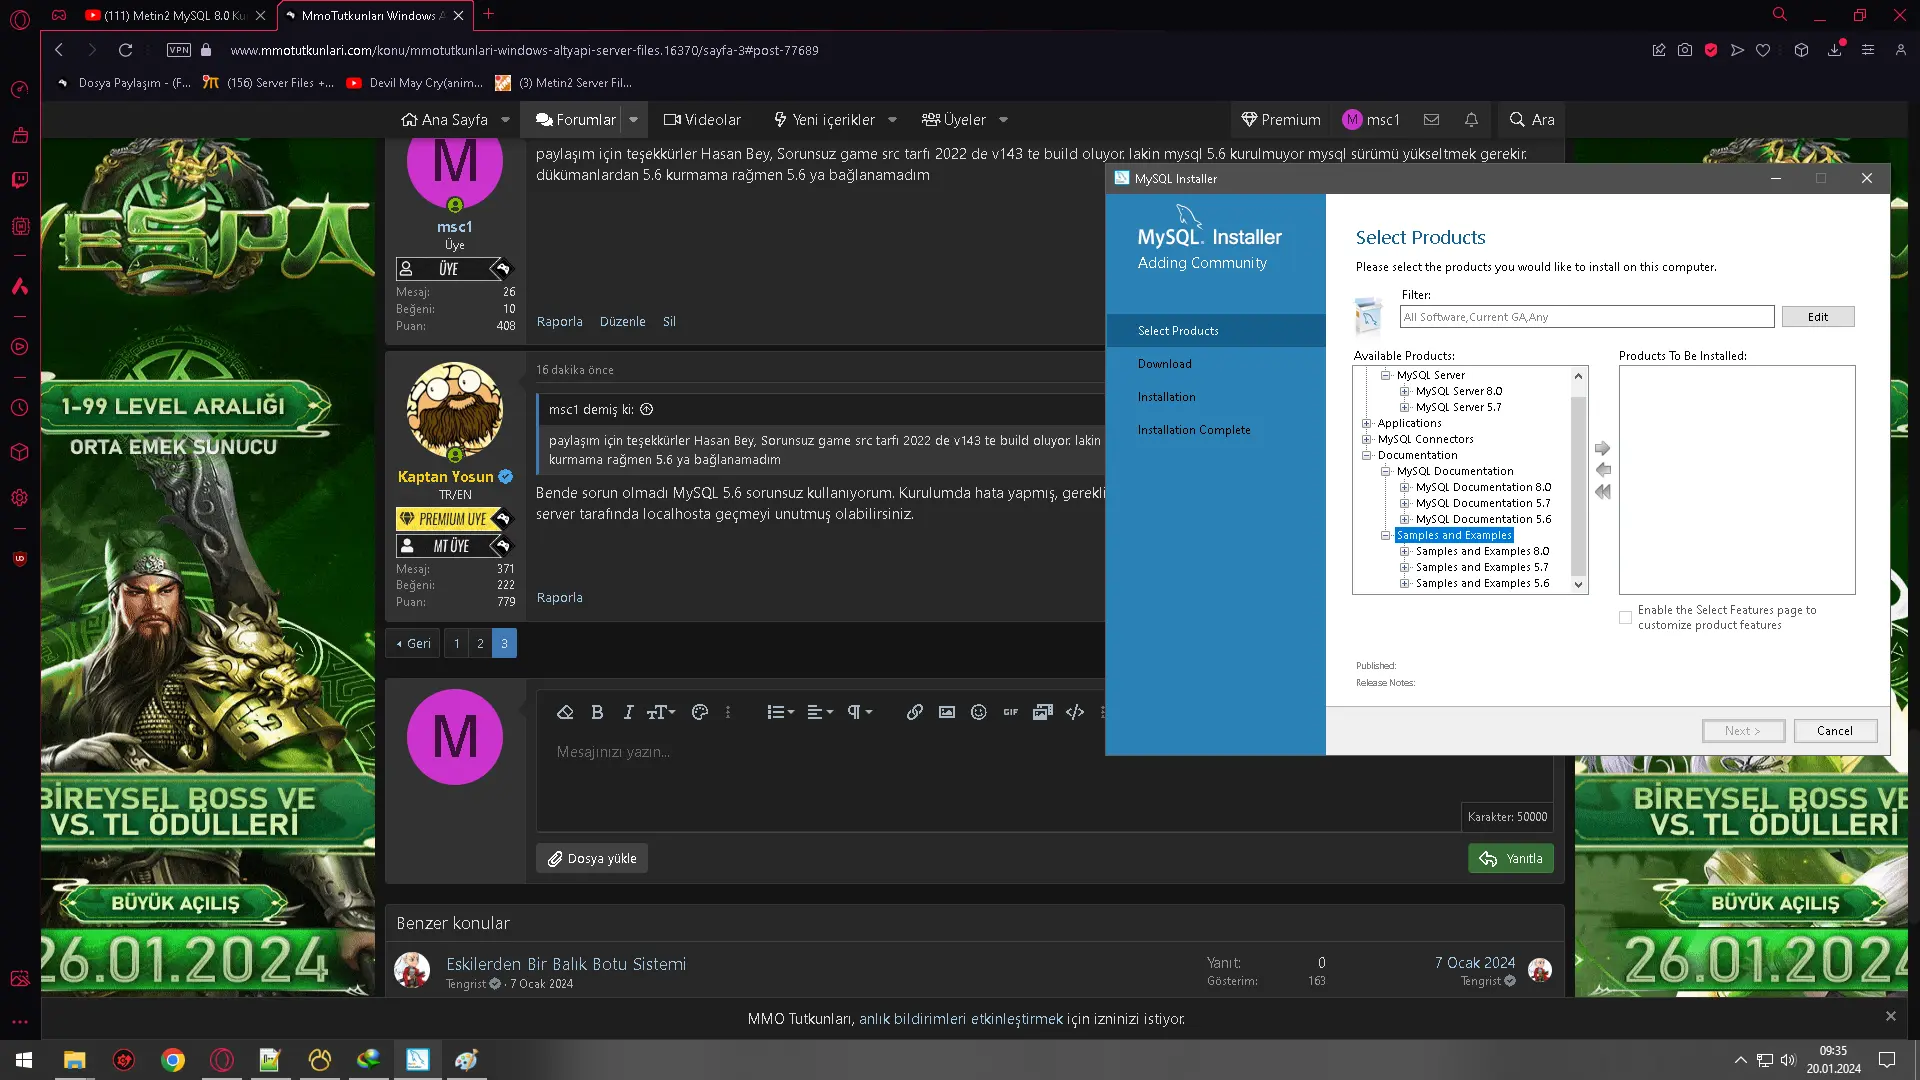Open the Premium link in forum navbar

[x=1280, y=119]
